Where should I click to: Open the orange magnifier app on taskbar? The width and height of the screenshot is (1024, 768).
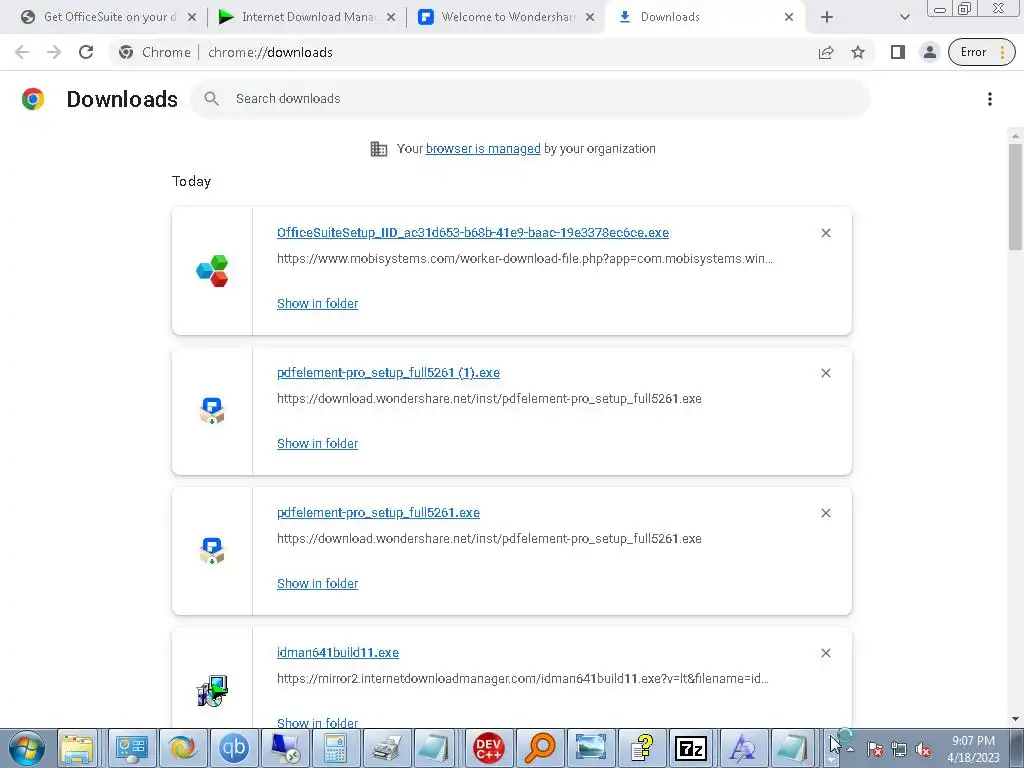pos(539,748)
